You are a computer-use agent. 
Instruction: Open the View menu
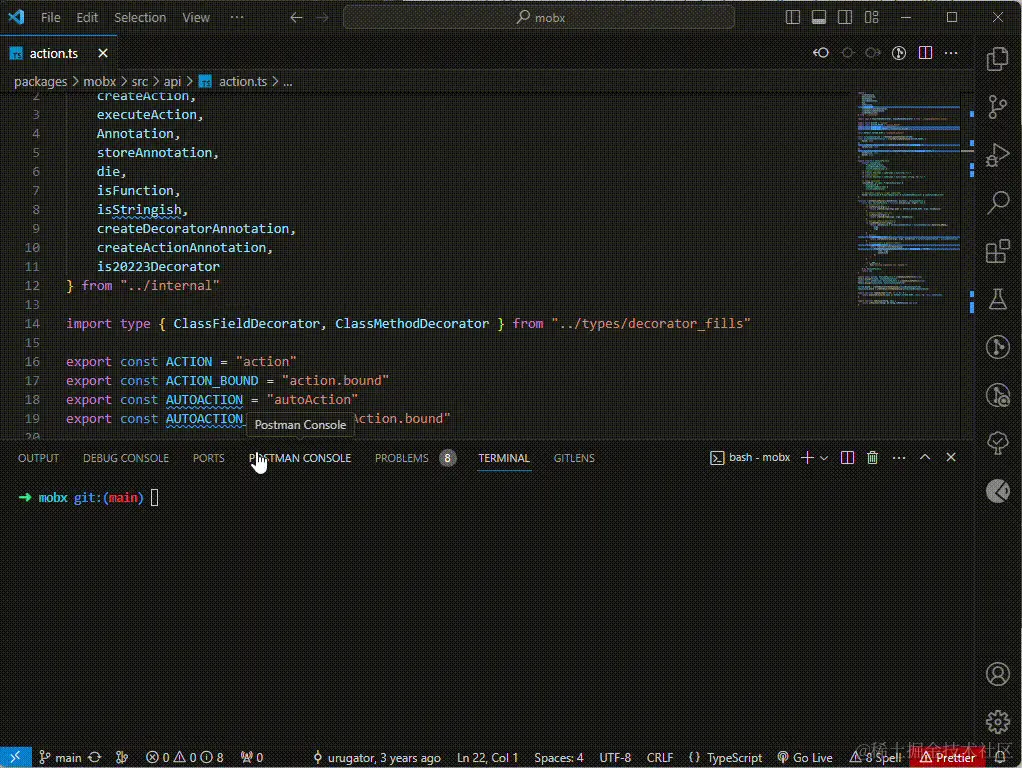[196, 18]
